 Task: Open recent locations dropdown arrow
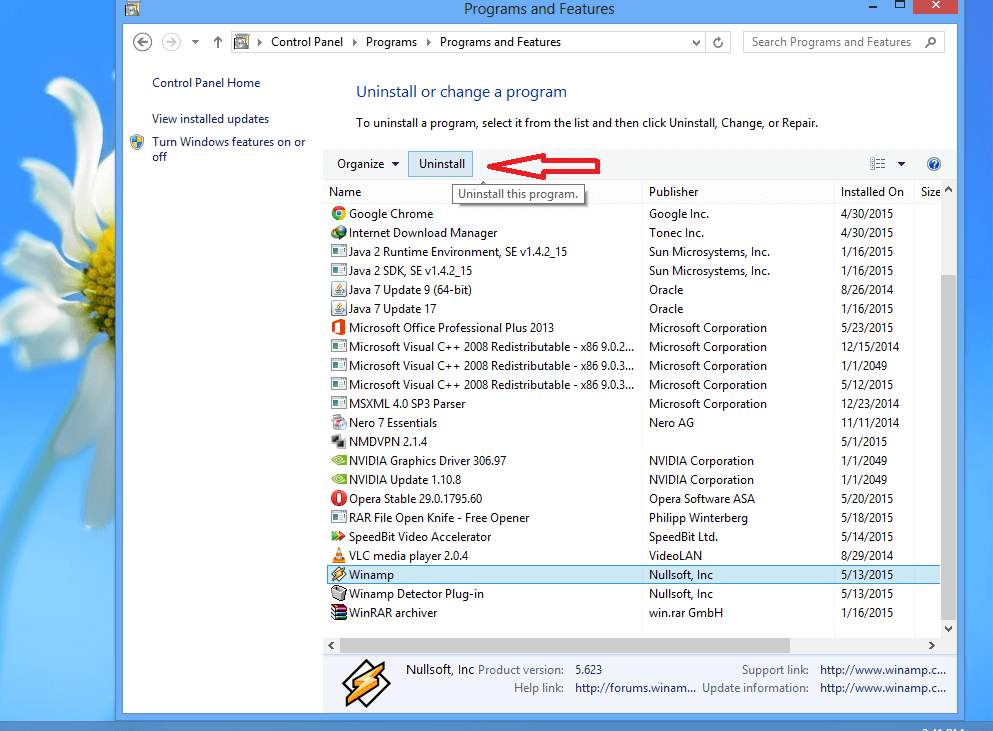(x=196, y=42)
